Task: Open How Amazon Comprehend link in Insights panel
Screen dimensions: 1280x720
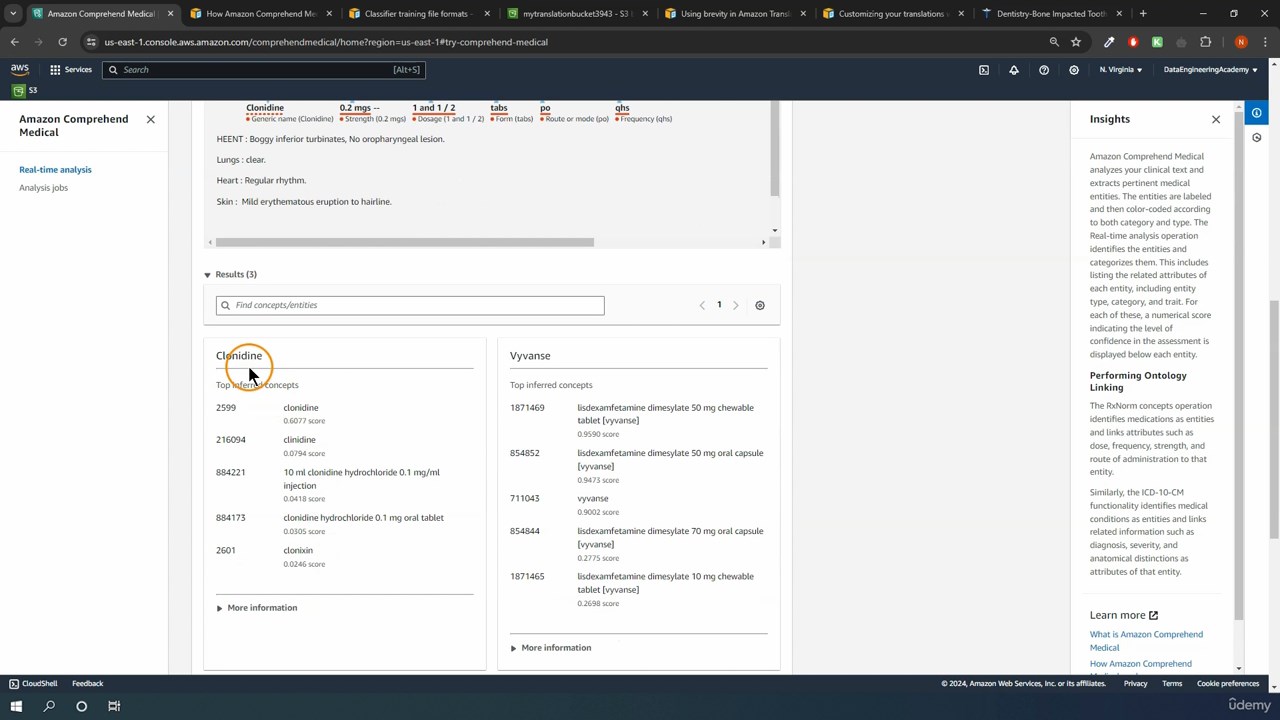Action: tap(1141, 664)
